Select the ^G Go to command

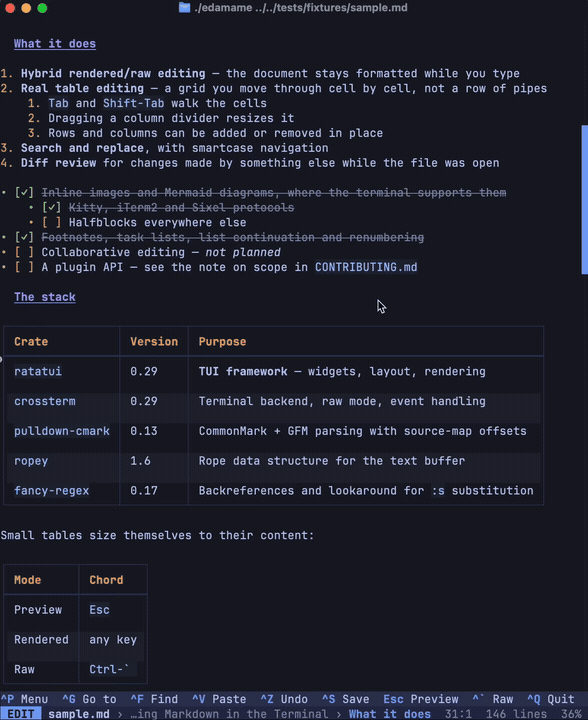coord(89,699)
